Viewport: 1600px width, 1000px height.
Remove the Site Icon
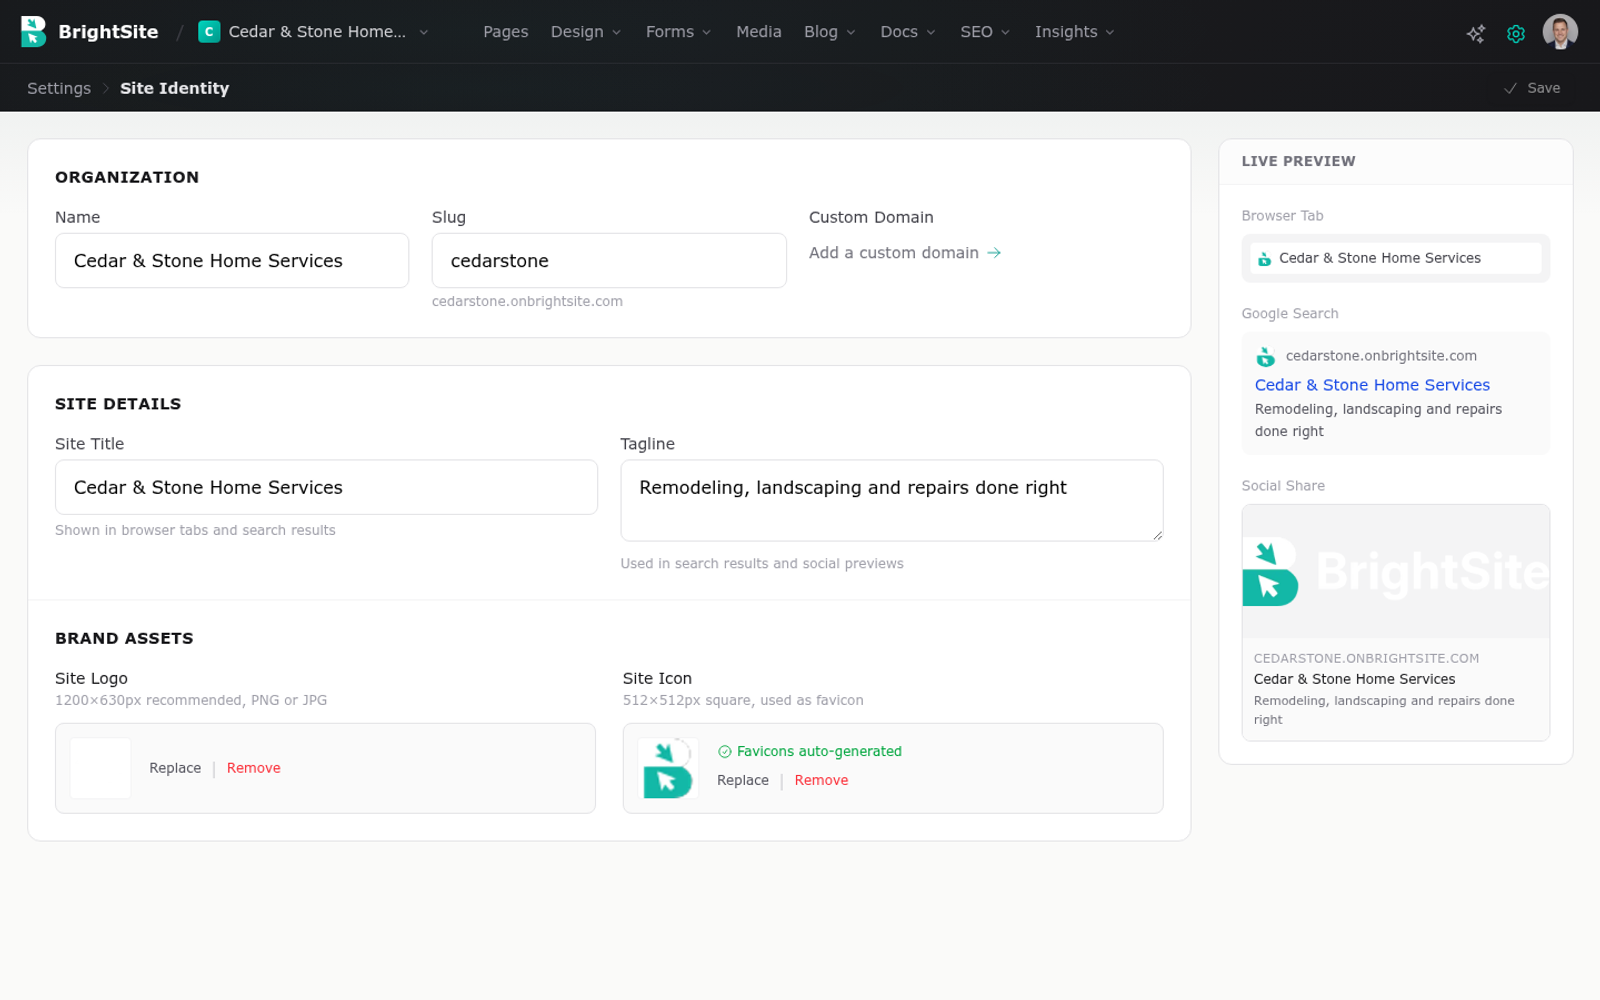coord(822,780)
